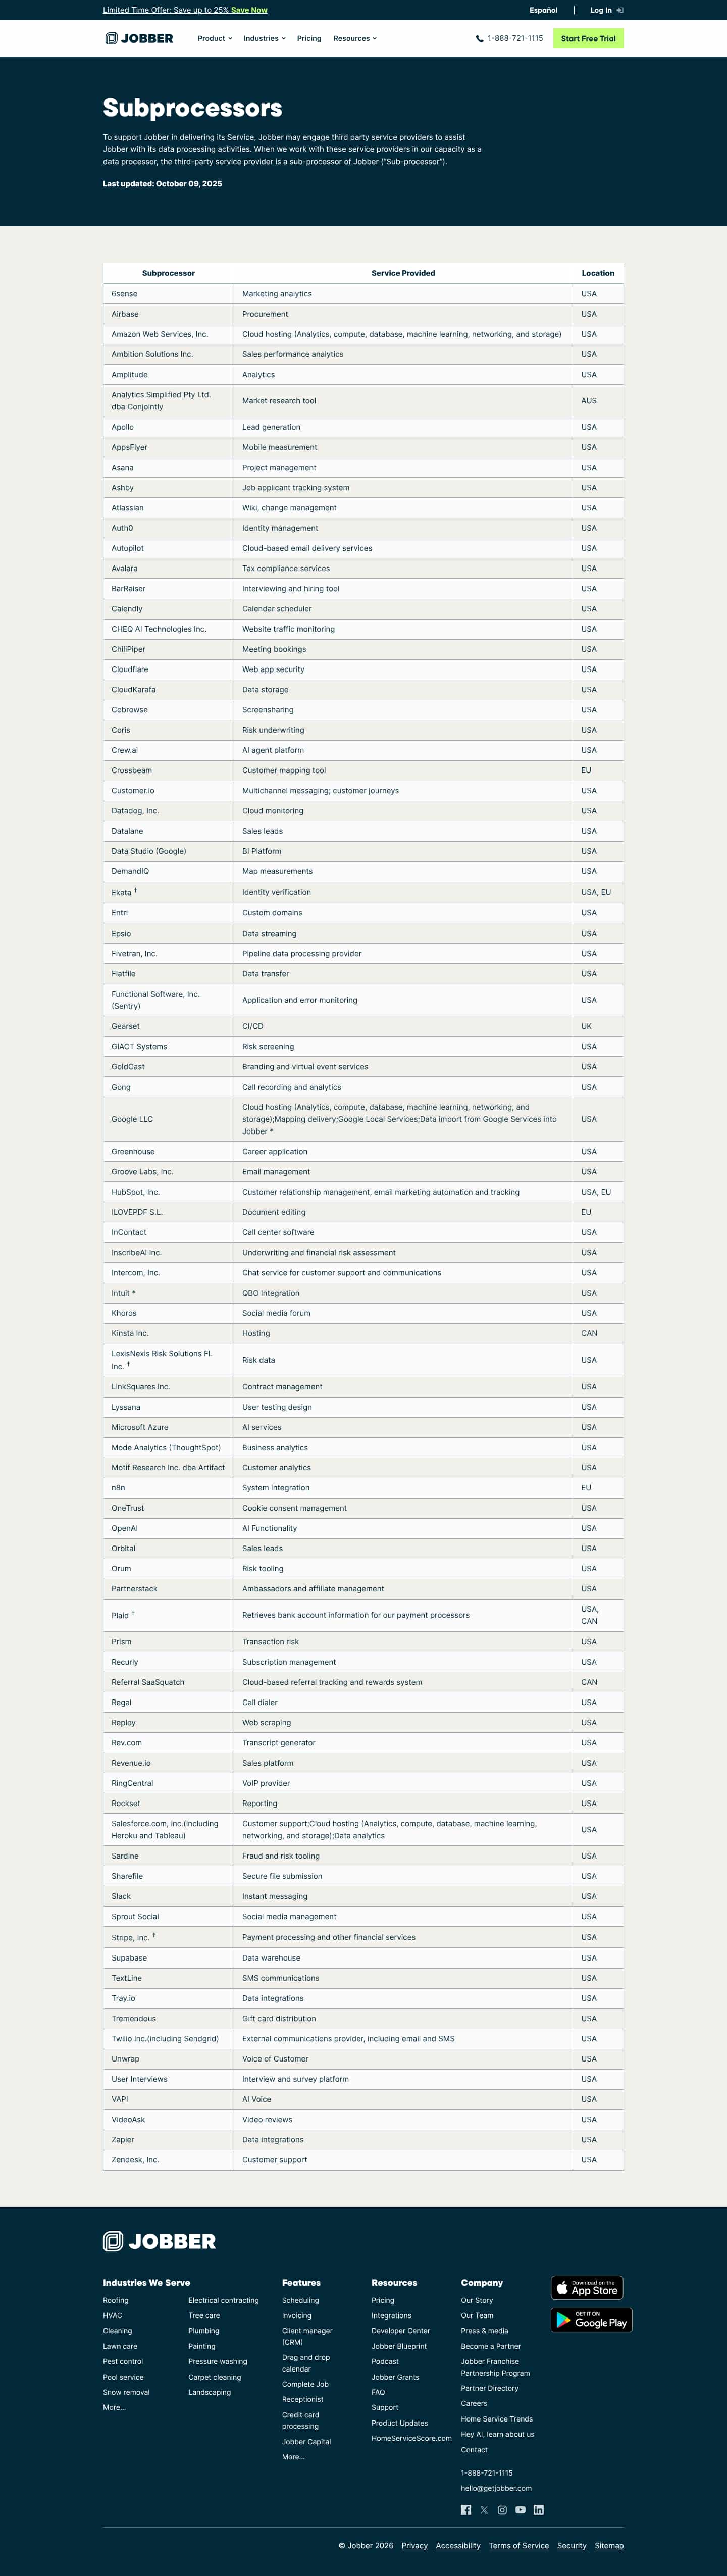
Task: Click the Start Free Trial button
Action: pyautogui.click(x=588, y=39)
